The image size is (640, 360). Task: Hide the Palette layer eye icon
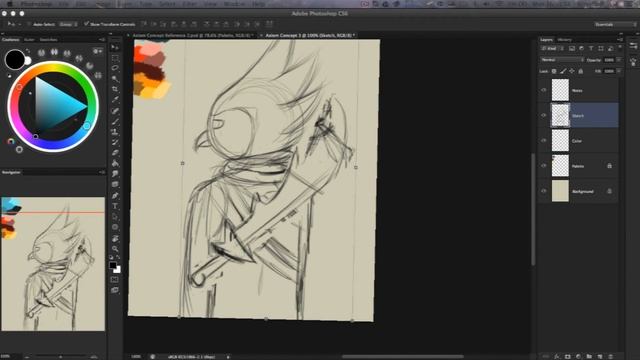(544, 166)
